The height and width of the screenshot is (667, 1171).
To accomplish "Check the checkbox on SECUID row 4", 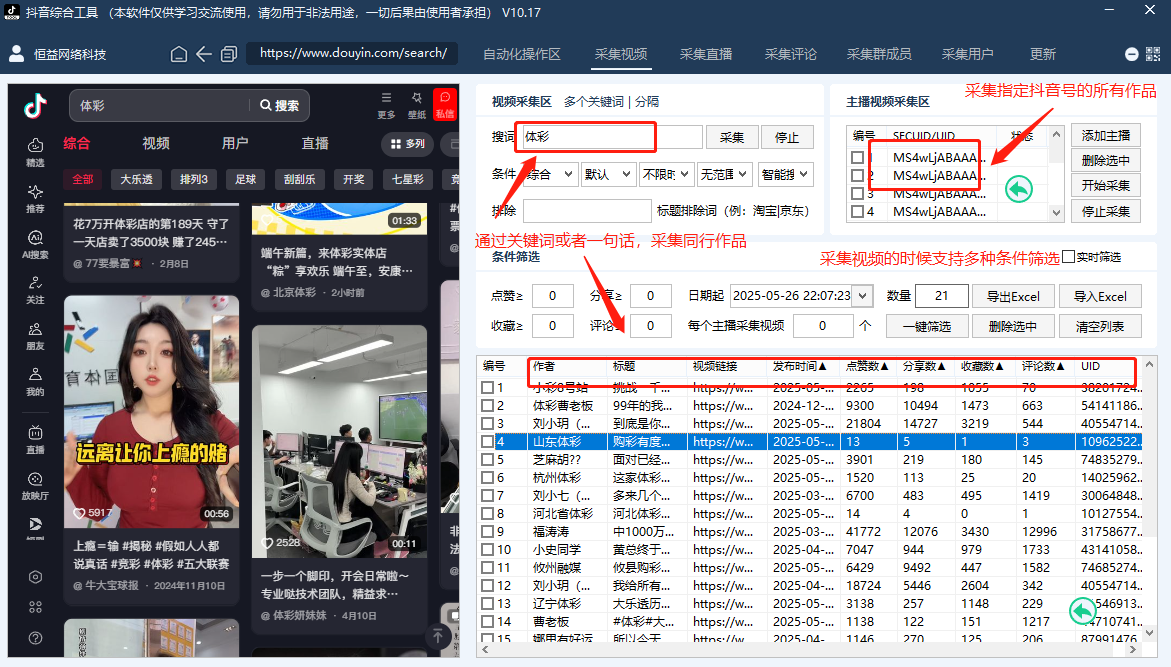I will [857, 210].
